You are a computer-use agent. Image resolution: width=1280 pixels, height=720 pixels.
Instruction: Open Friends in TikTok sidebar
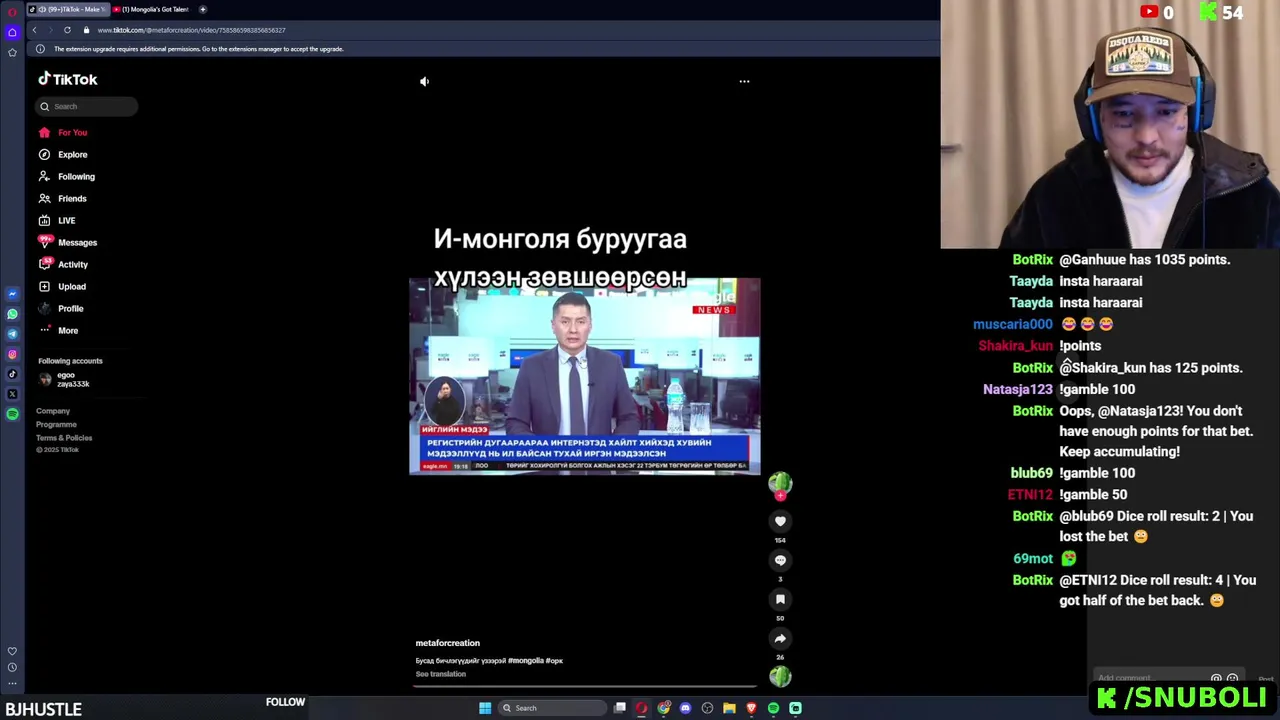62,198
